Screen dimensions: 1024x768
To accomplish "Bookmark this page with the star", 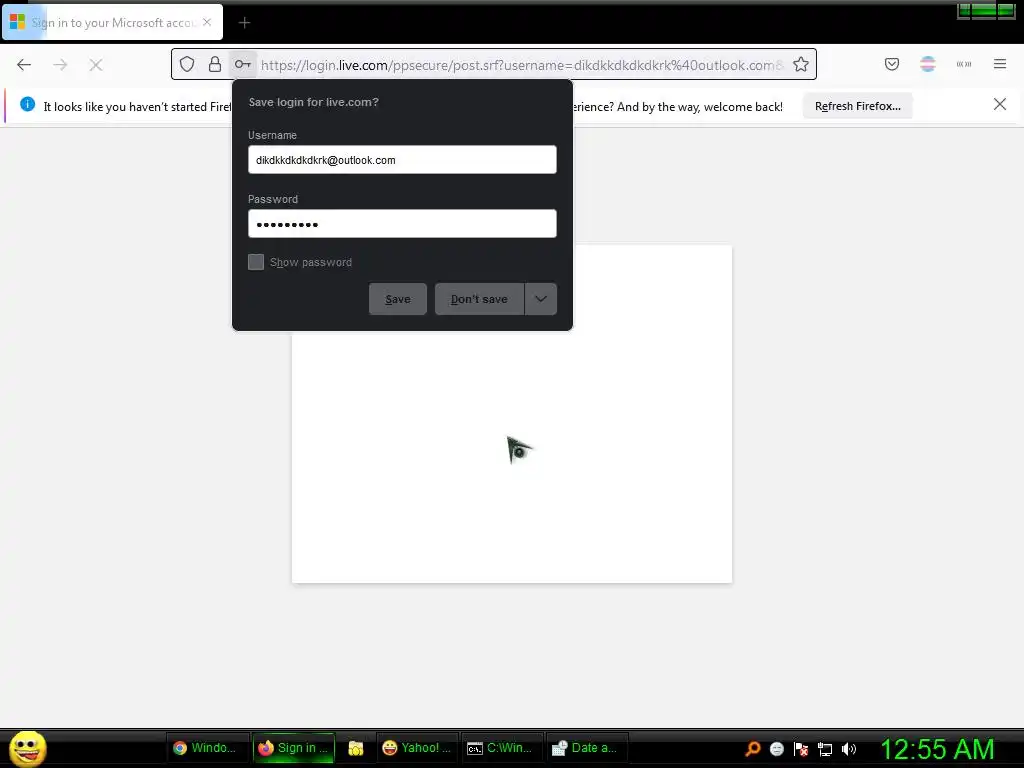I will coord(801,64).
